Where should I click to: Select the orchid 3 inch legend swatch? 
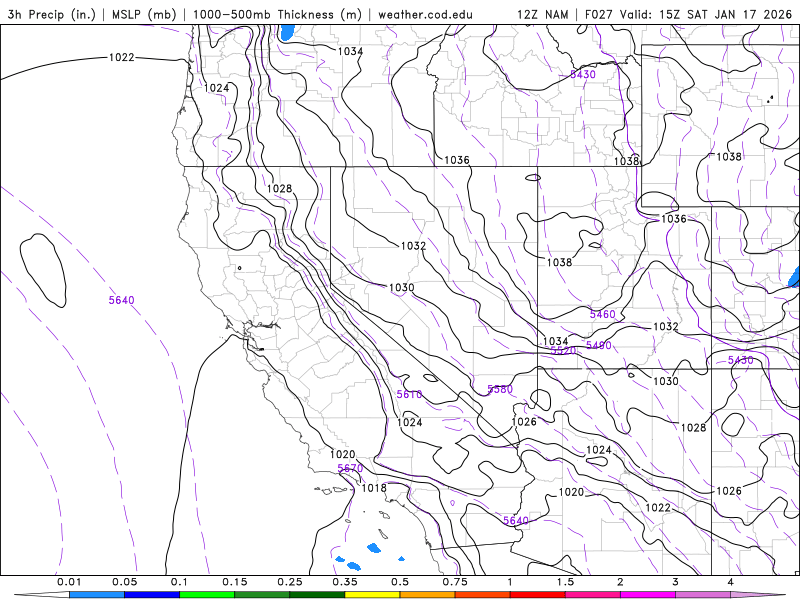pyautogui.click(x=703, y=595)
